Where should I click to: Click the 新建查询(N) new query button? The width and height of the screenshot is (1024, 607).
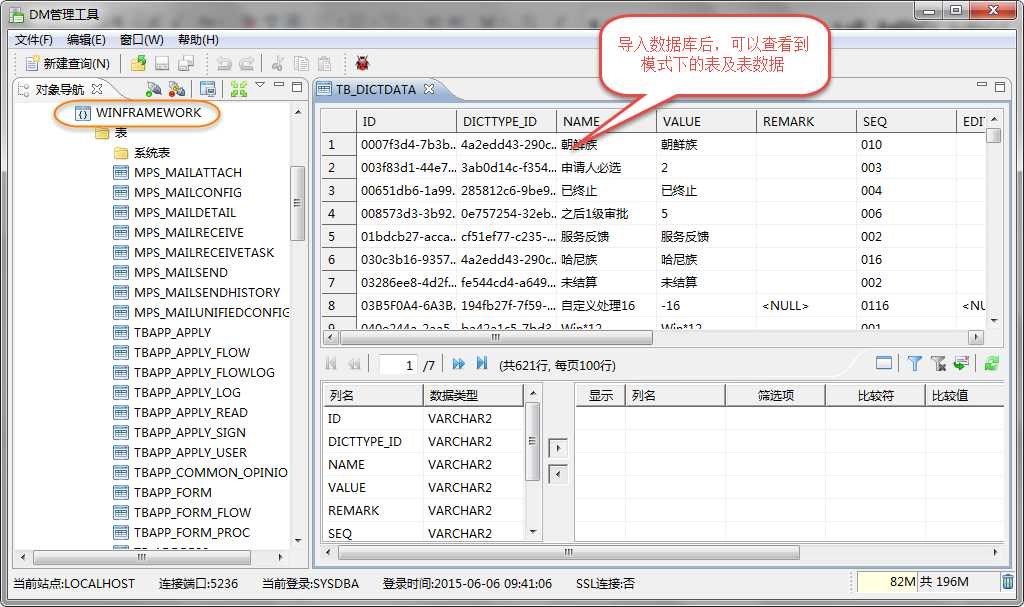(68, 63)
